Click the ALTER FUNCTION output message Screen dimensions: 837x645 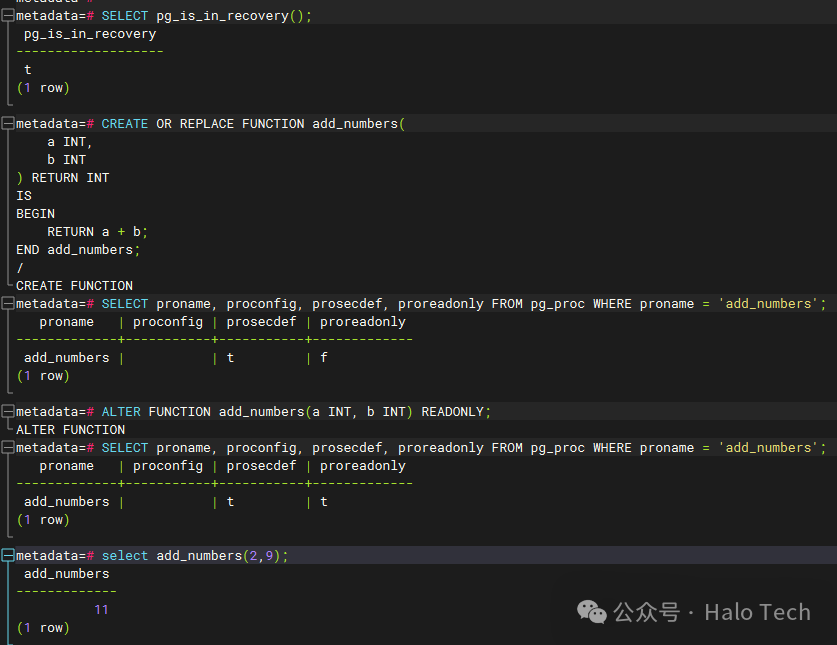coord(70,430)
